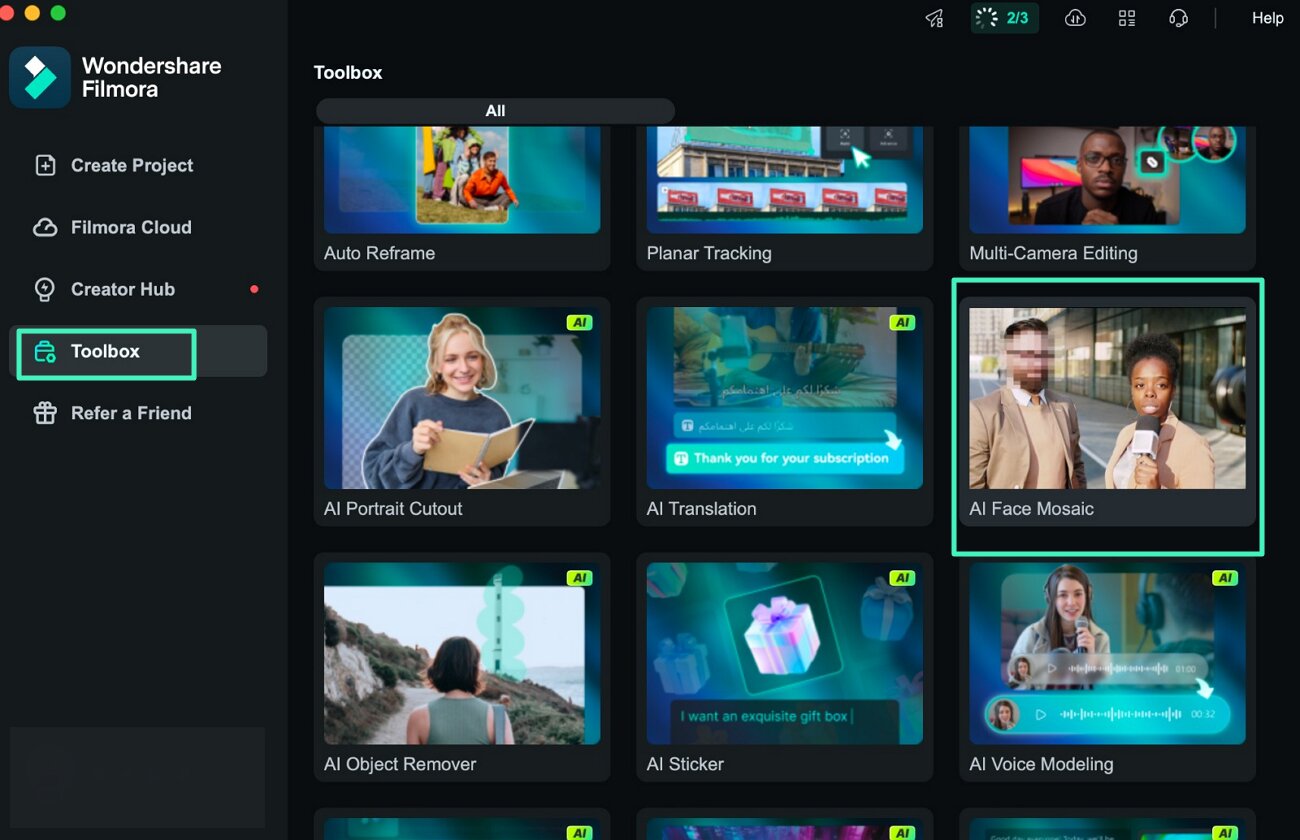Viewport: 1300px width, 840px height.
Task: Click the cloud download icon
Action: (1075, 18)
